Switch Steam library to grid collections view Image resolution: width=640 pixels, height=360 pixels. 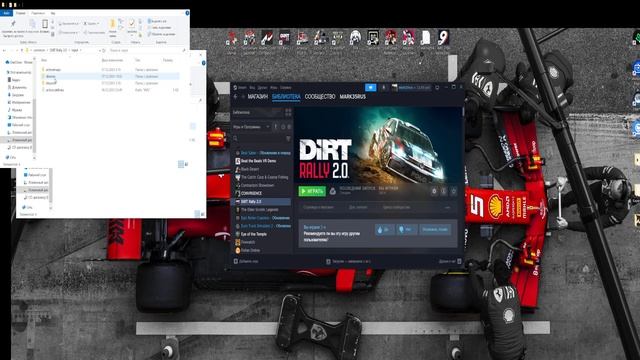pyautogui.click(x=288, y=112)
